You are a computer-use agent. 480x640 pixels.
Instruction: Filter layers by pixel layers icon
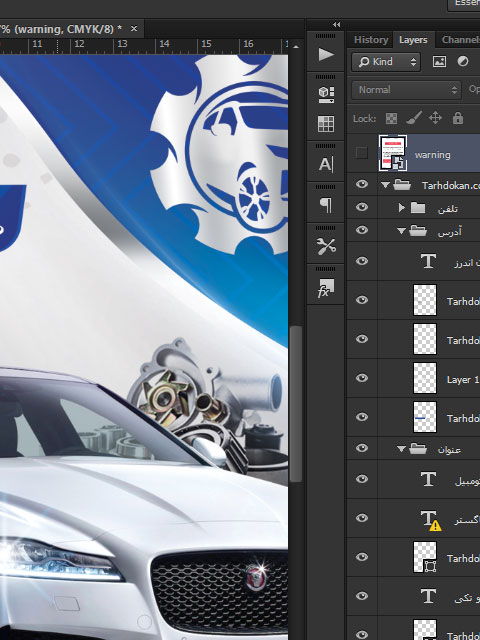[439, 62]
